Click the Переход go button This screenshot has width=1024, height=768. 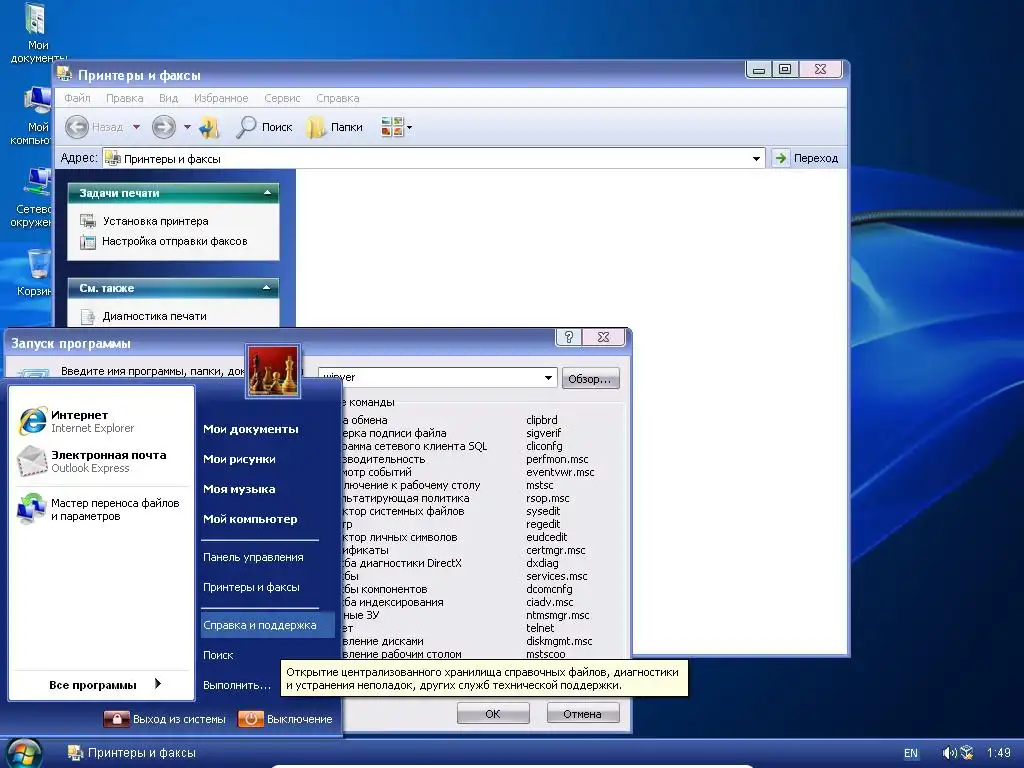click(x=805, y=158)
